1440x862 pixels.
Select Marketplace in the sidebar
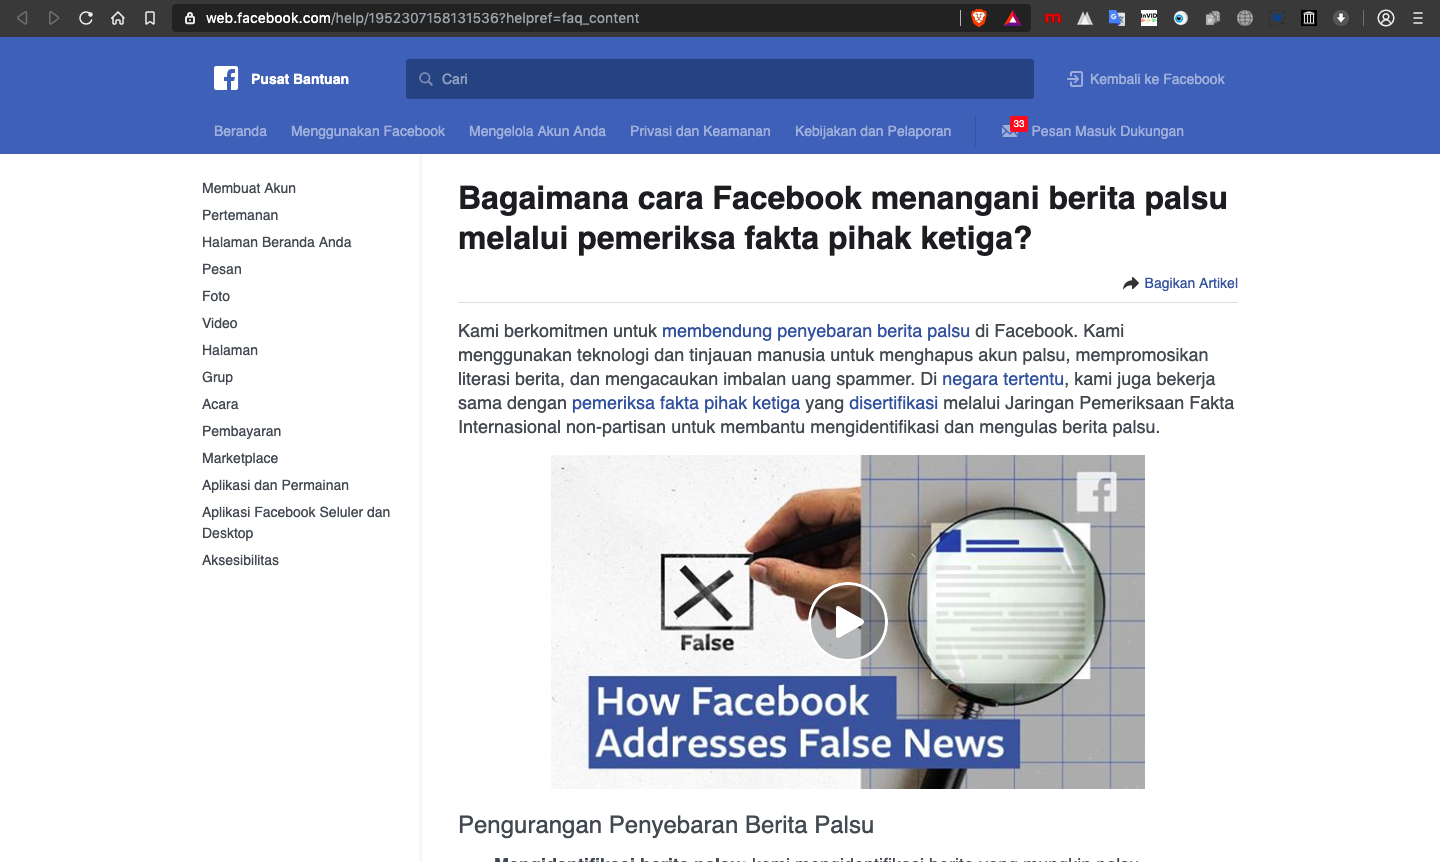(239, 458)
